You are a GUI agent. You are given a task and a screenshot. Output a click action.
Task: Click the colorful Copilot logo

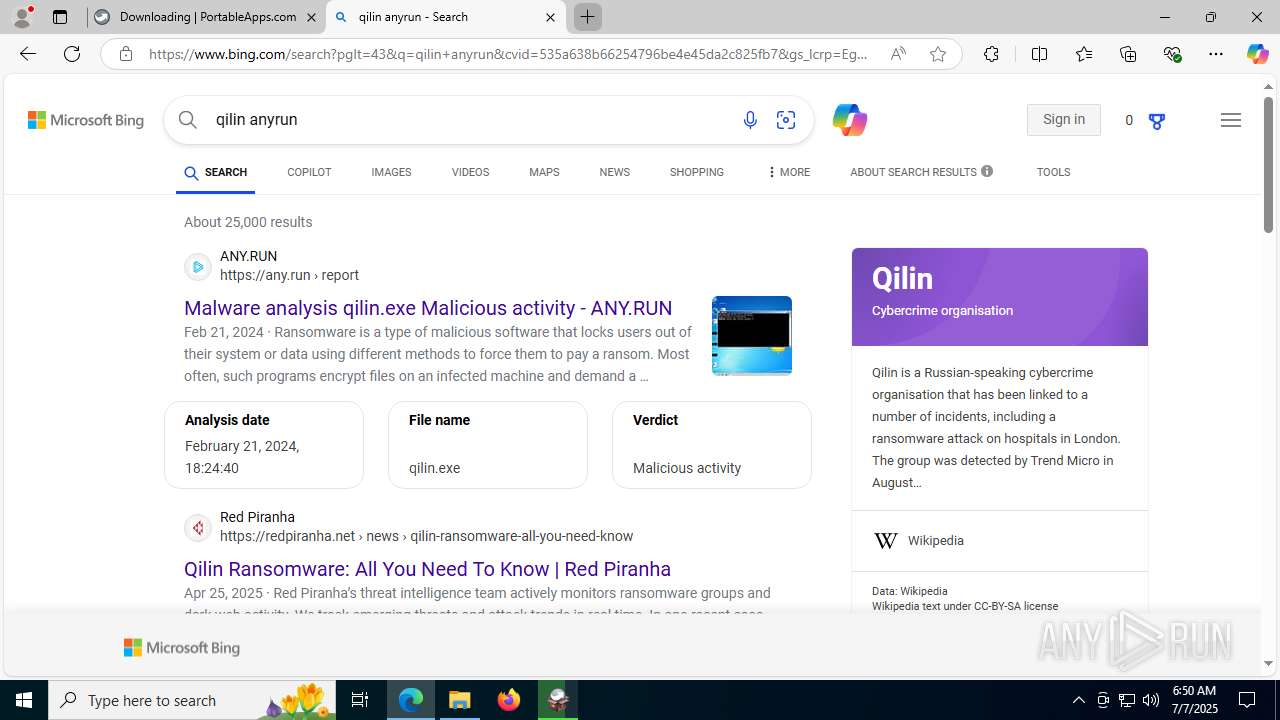point(849,120)
